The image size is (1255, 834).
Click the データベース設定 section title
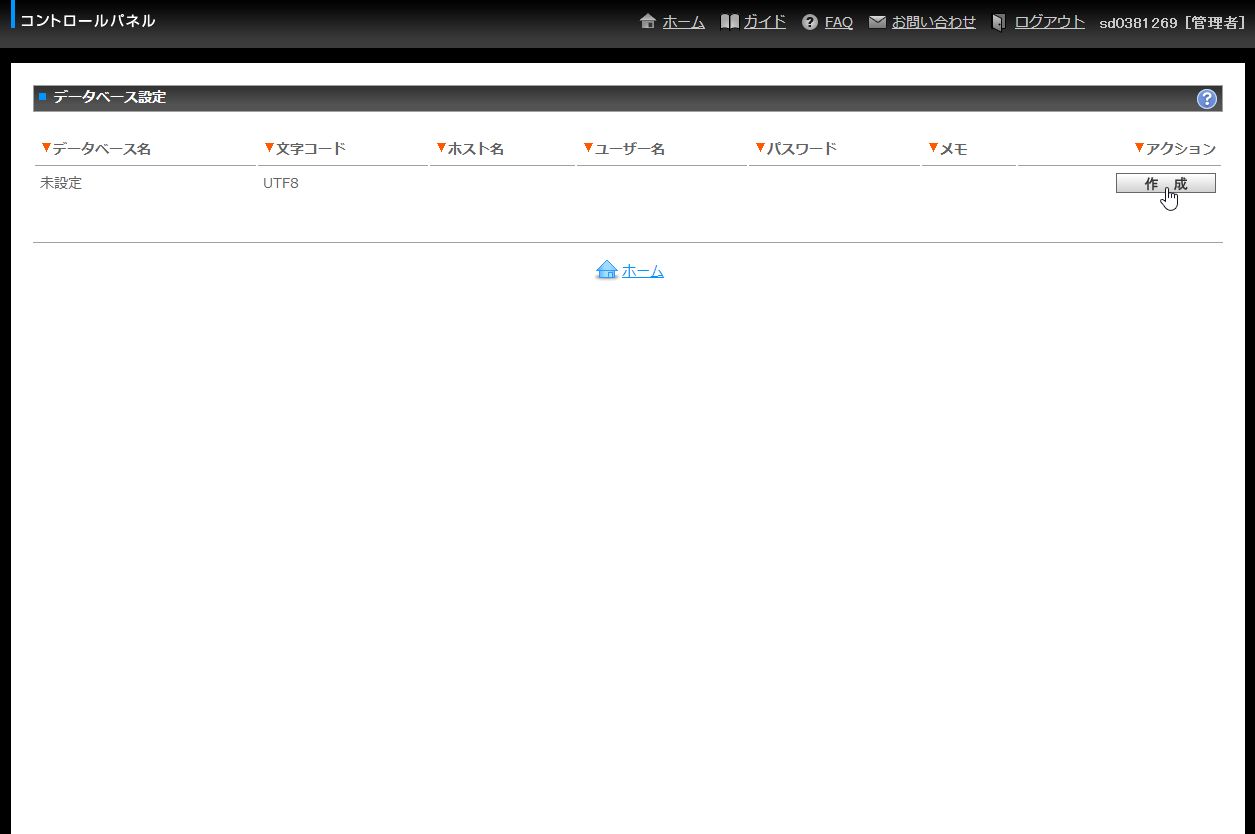click(x=110, y=98)
